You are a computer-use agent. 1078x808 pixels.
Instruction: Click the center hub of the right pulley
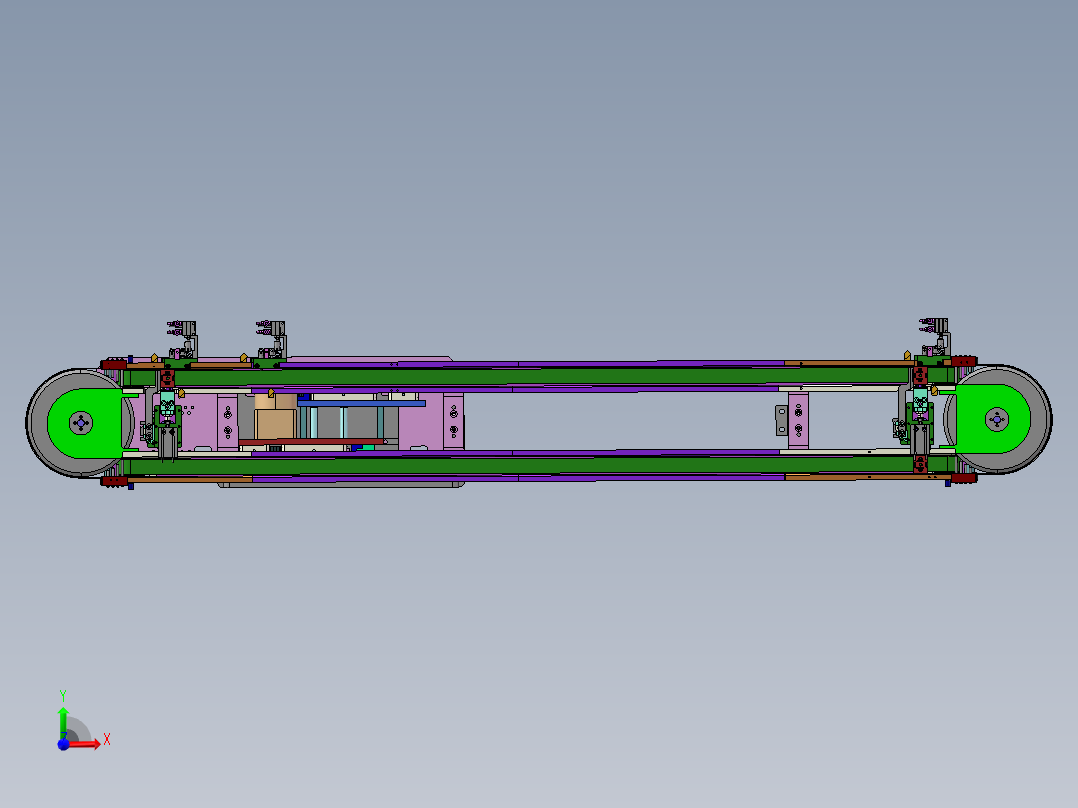click(996, 418)
